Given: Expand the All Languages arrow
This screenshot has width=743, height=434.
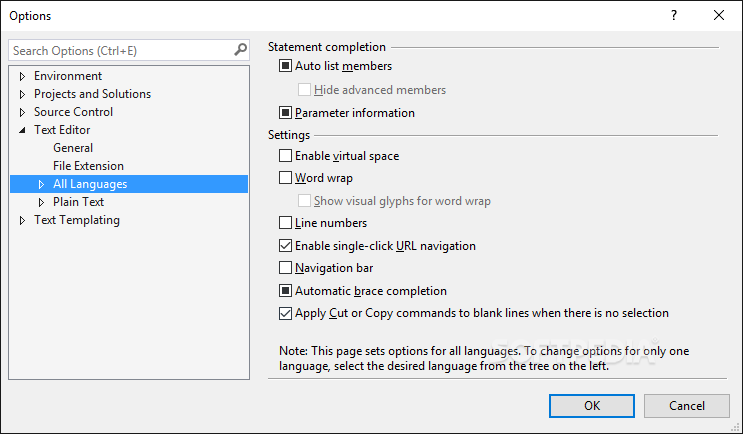Looking at the screenshot, I should click(41, 184).
